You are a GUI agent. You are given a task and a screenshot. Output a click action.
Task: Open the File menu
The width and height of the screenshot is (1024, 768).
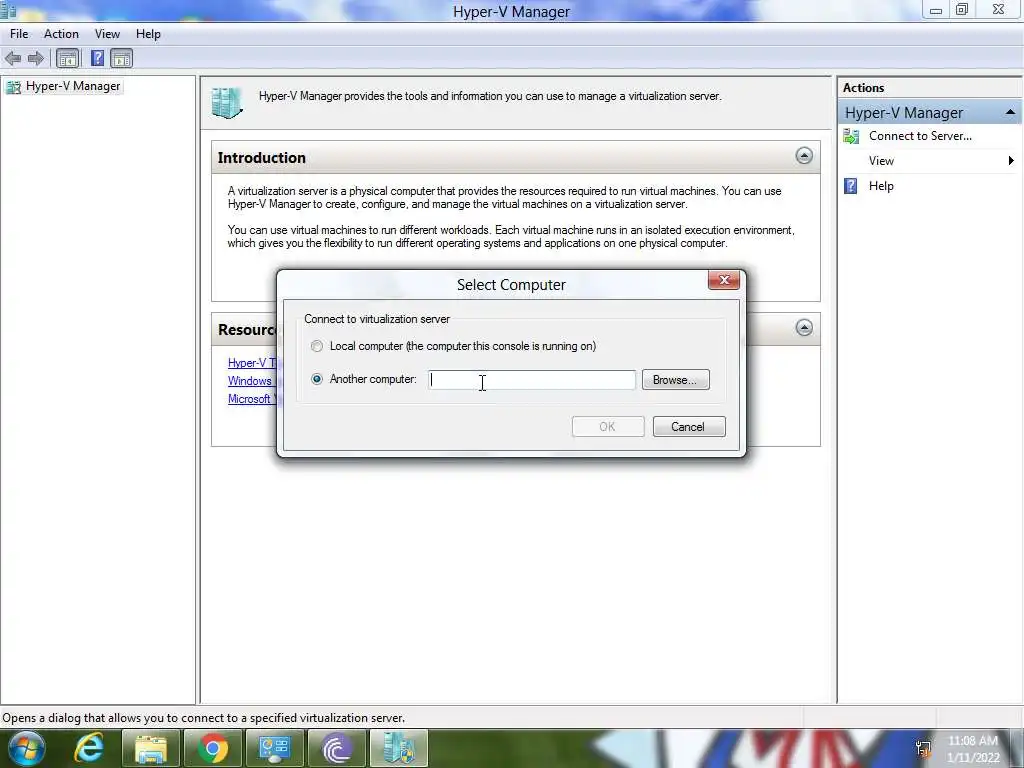click(x=19, y=34)
